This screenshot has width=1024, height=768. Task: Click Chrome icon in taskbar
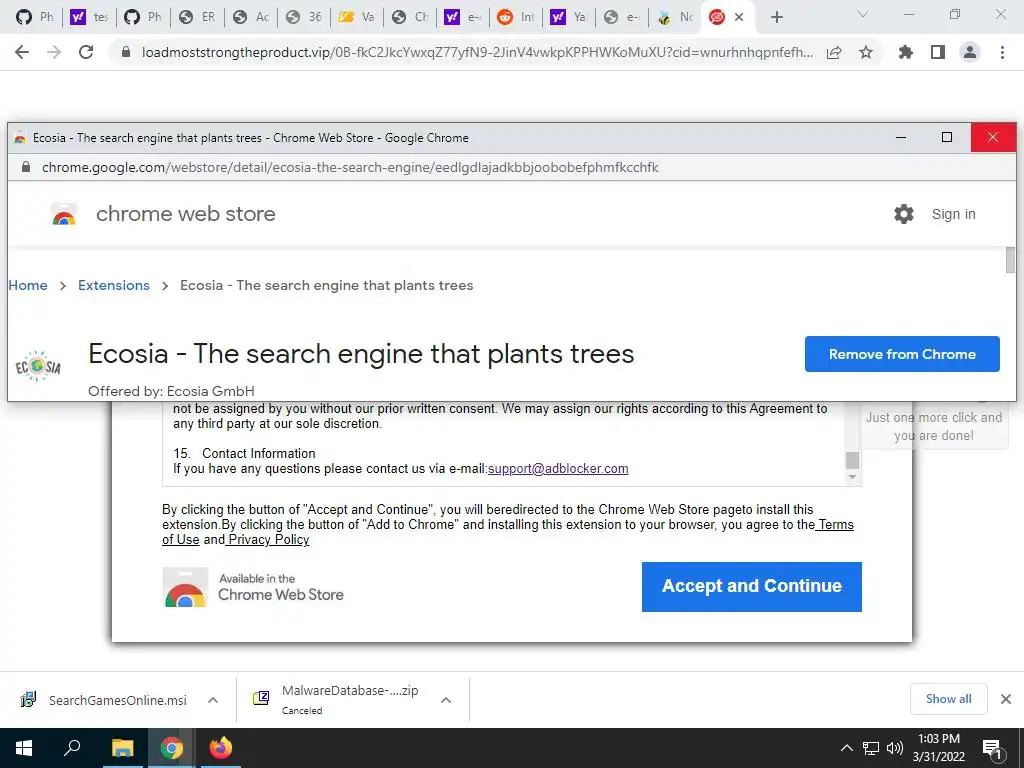171,748
